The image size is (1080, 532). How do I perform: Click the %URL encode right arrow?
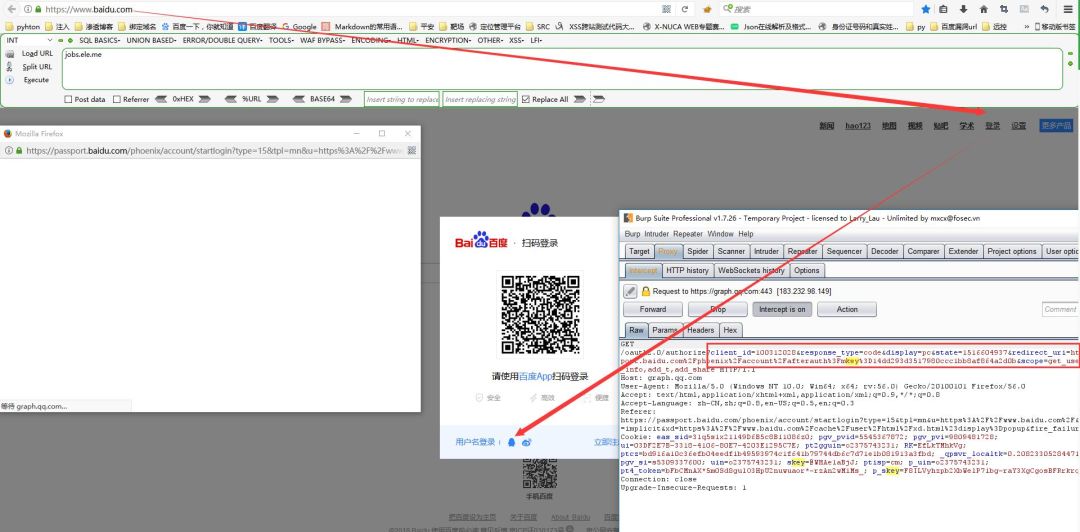click(x=271, y=99)
